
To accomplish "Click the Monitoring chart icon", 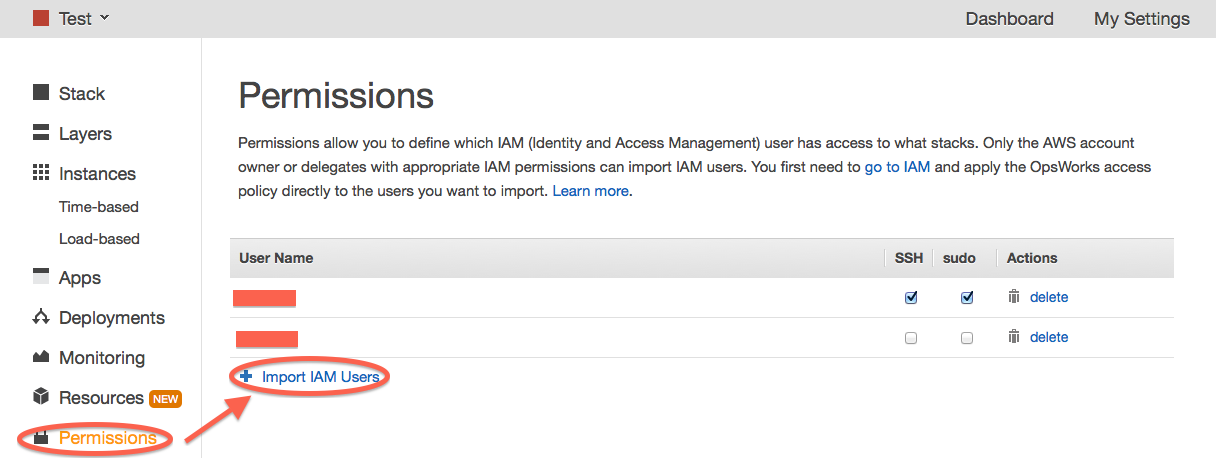I will [41, 357].
